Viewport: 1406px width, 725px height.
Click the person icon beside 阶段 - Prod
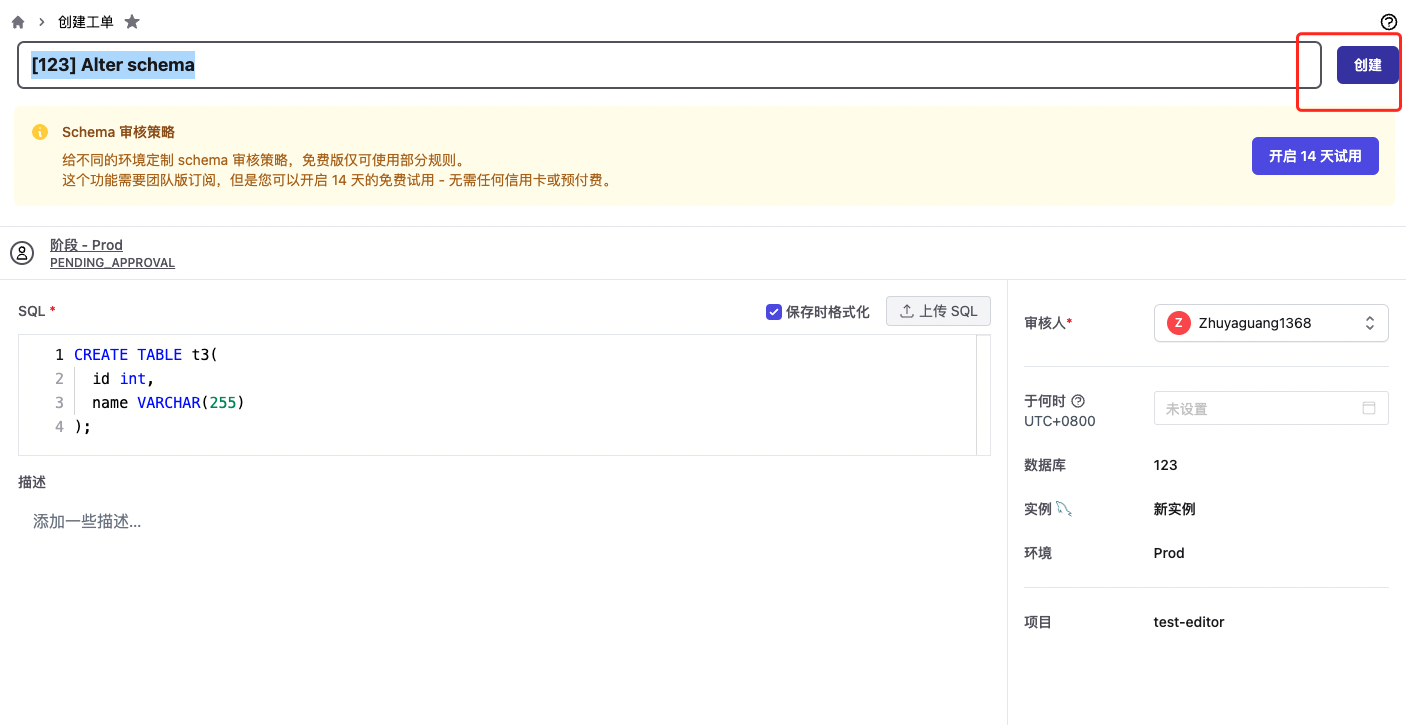pyautogui.click(x=22, y=253)
